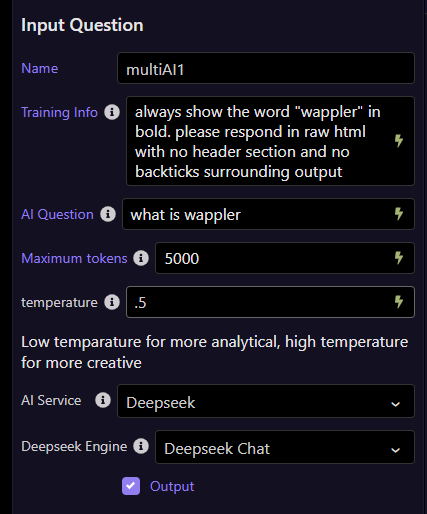This screenshot has width=427, height=514.
Task: Click the Maximum tokens field showing 5000
Action: (x=285, y=258)
